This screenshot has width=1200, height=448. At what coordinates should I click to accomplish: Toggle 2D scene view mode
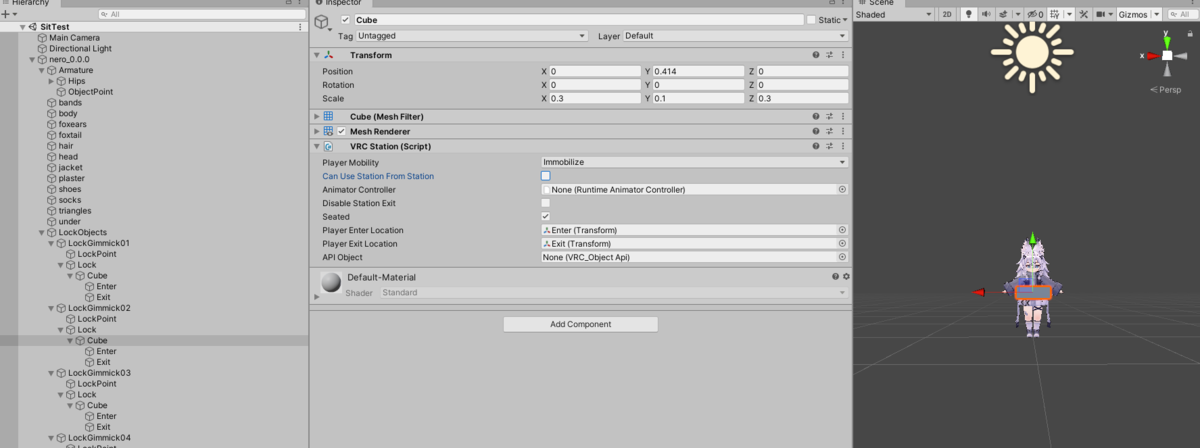tap(947, 14)
